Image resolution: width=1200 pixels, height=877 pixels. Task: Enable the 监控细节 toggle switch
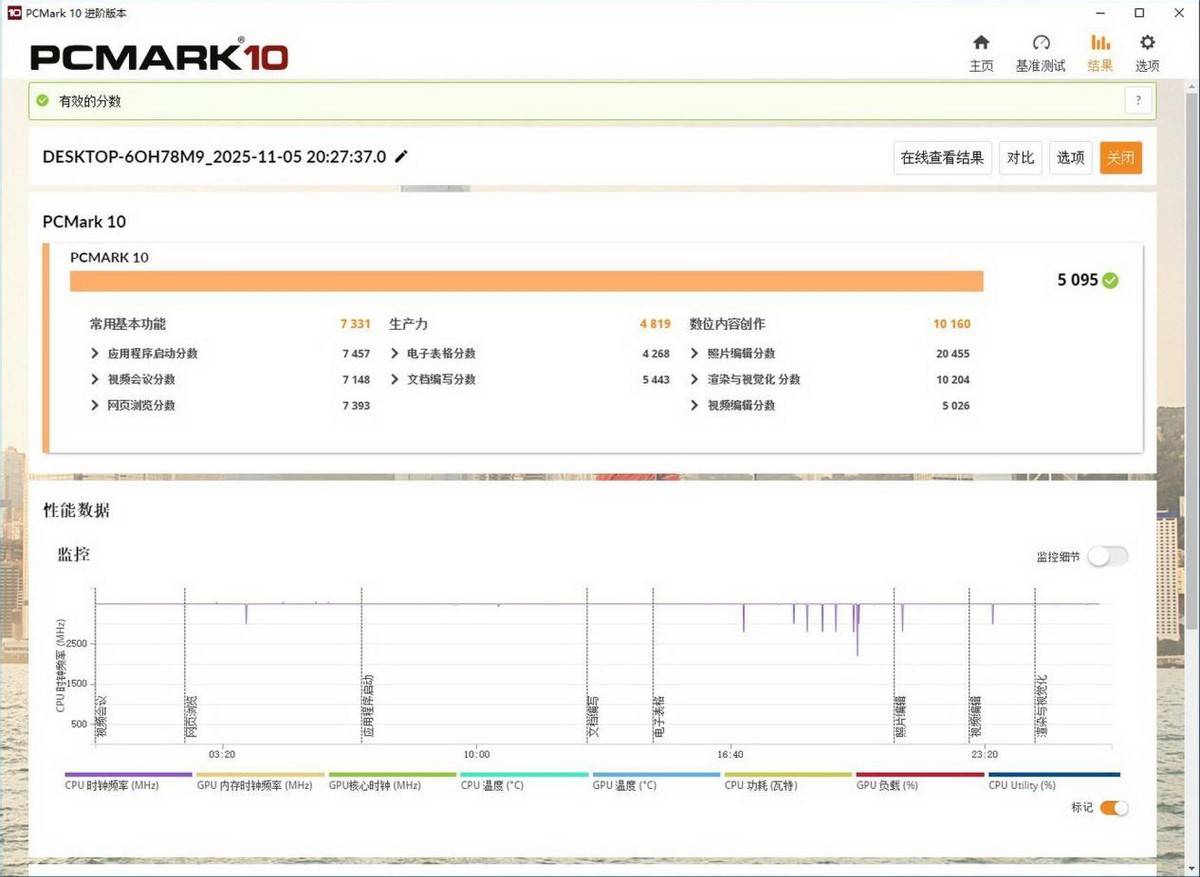tap(1107, 557)
